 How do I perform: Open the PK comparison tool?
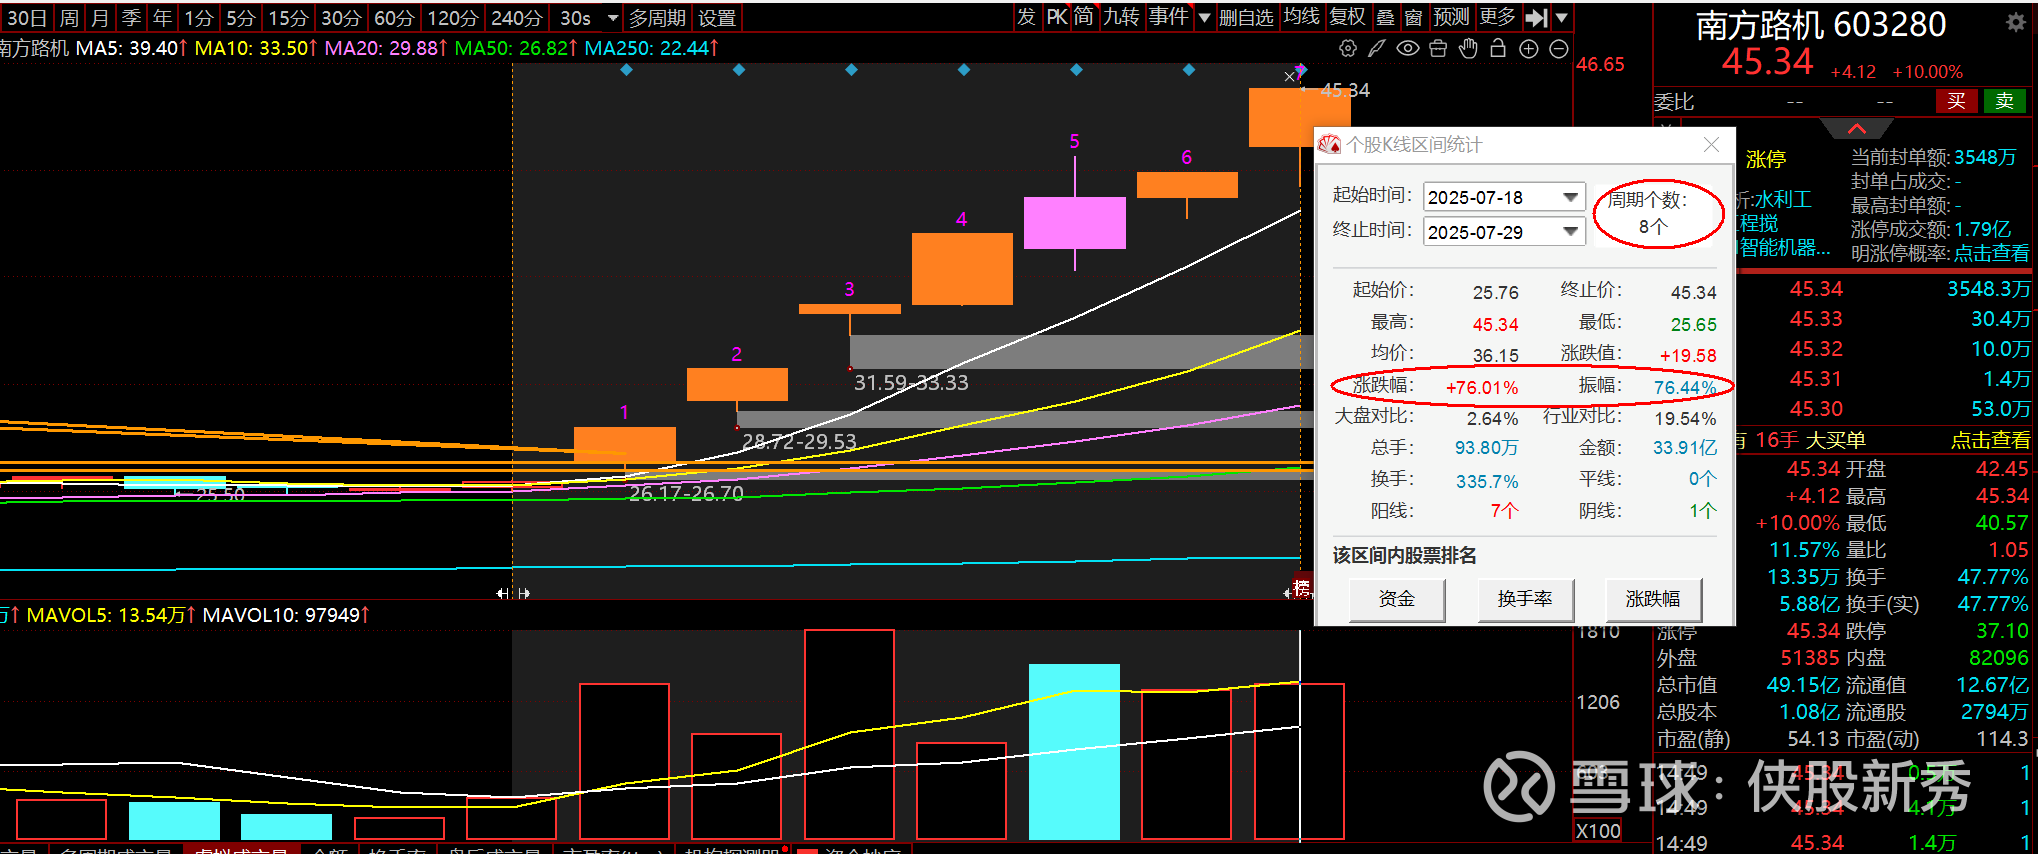pos(1057,17)
